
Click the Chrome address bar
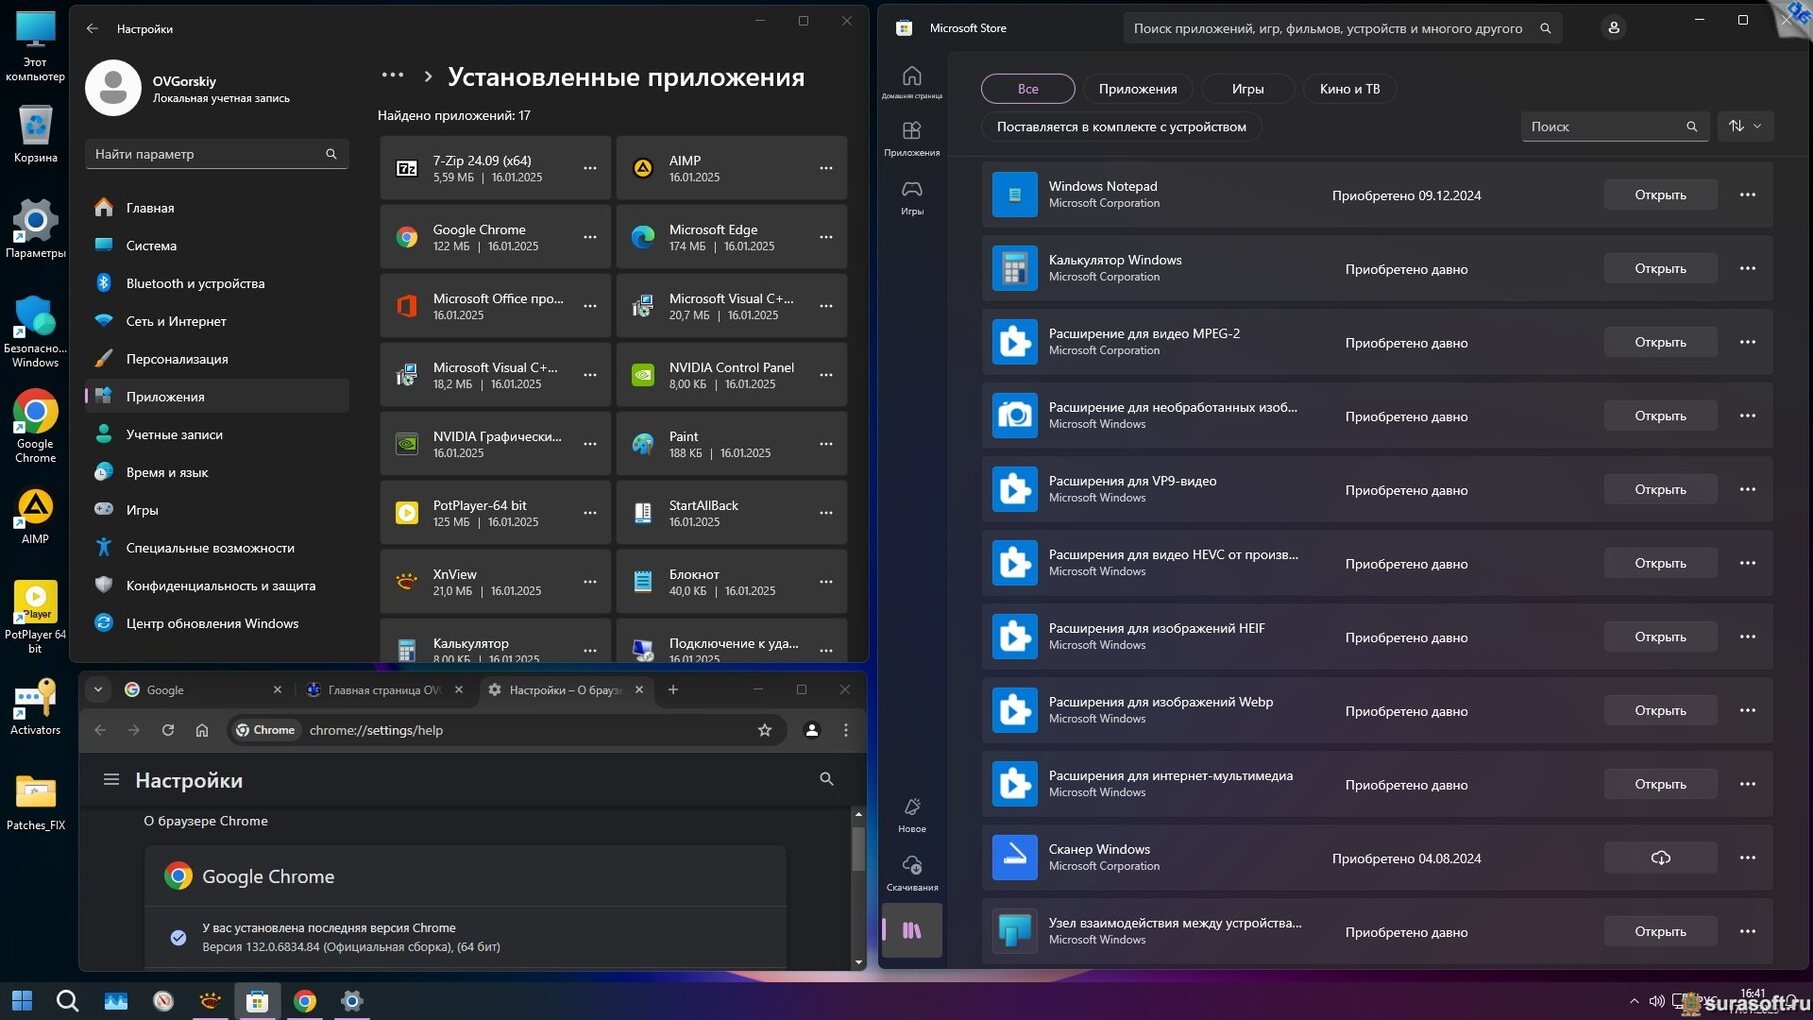coord(505,730)
